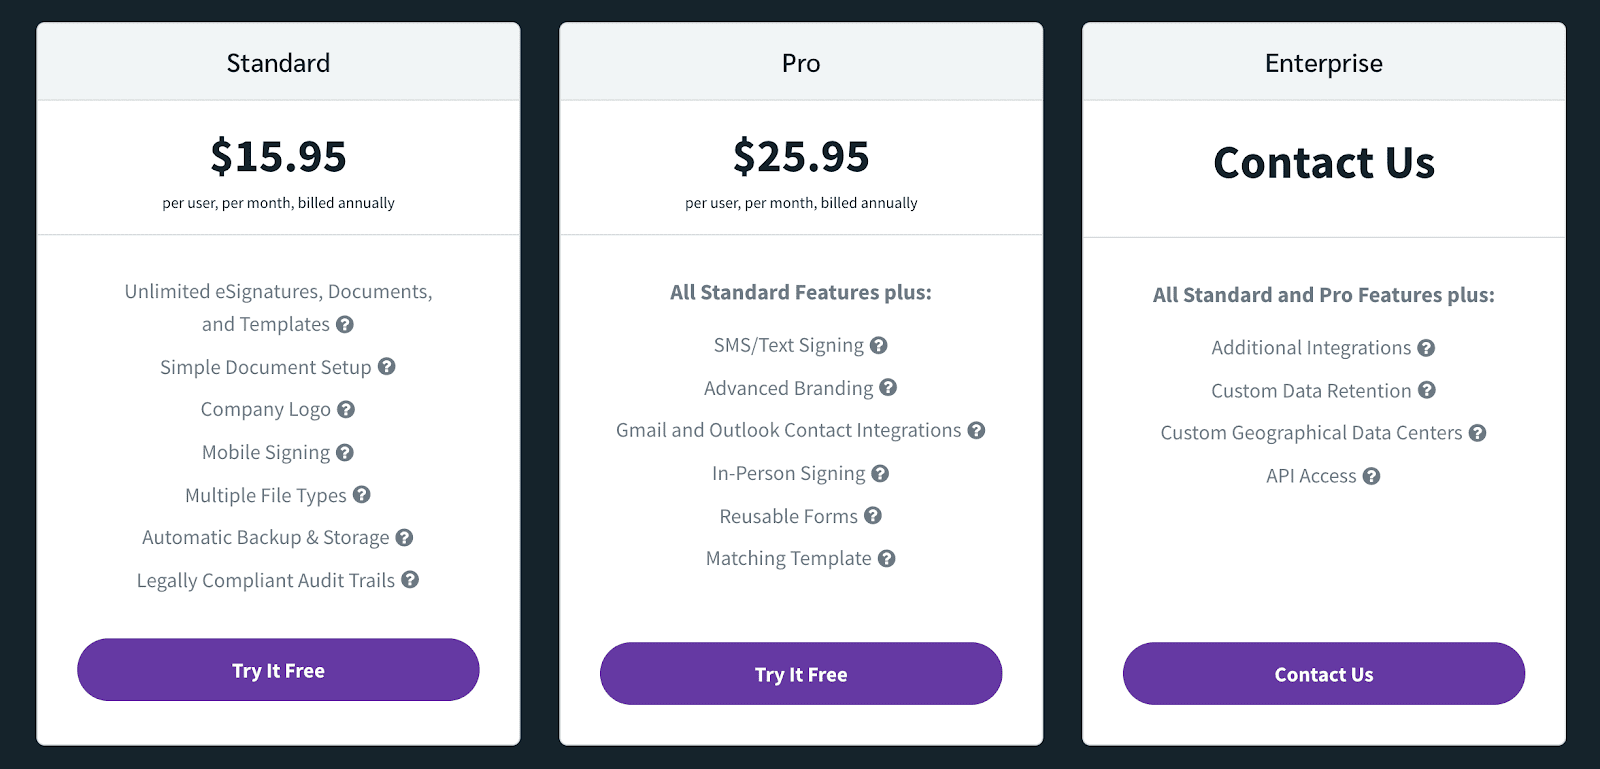This screenshot has width=1600, height=769.
Task: Click the Enterprise Contact Us button
Action: pyautogui.click(x=1324, y=674)
